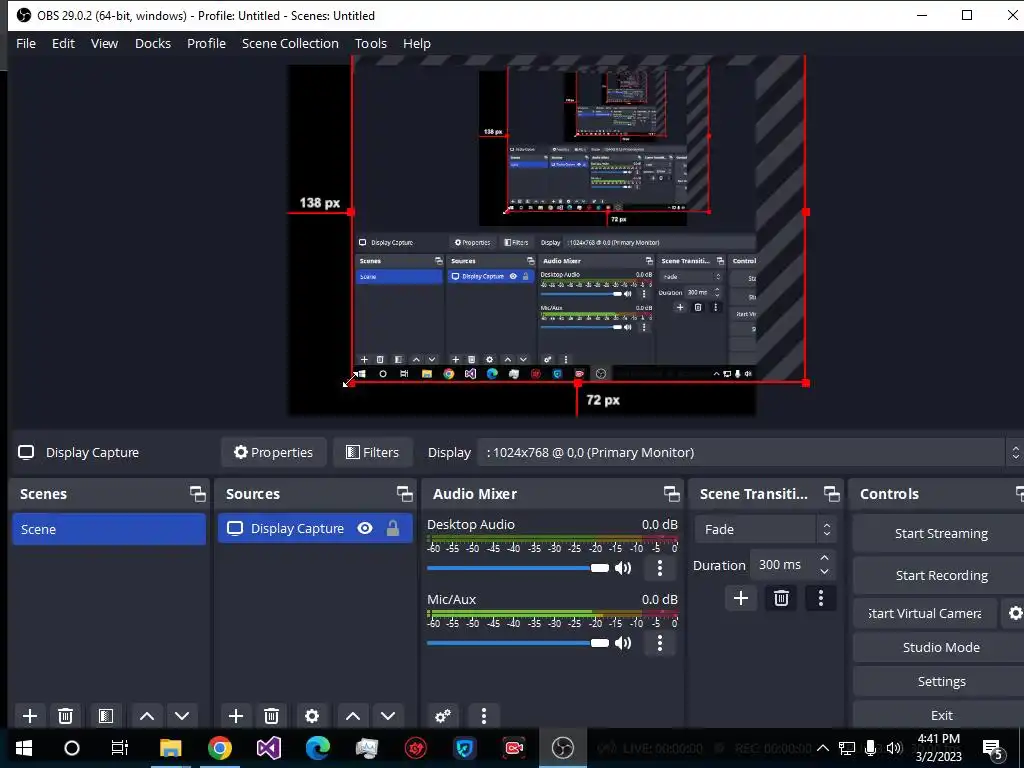Image resolution: width=1024 pixels, height=768 pixels.
Task: Open the Profile menu
Action: pyautogui.click(x=206, y=43)
